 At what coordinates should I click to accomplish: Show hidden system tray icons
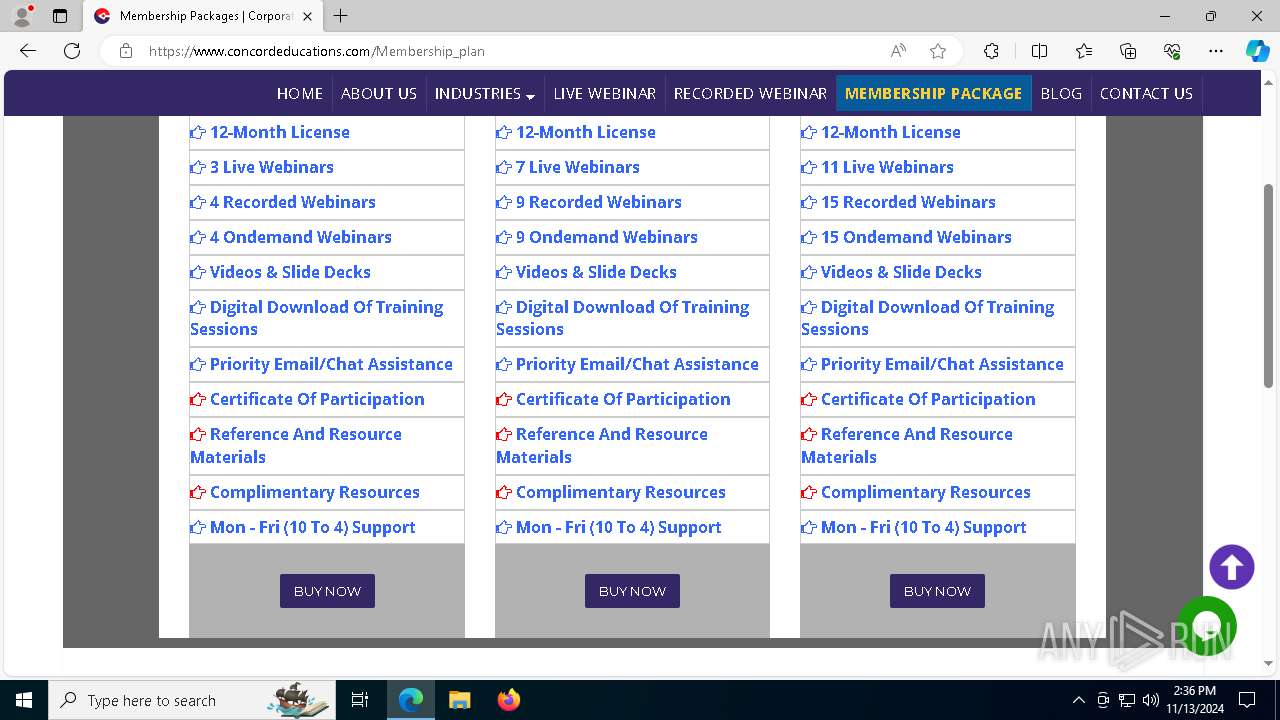1078,700
